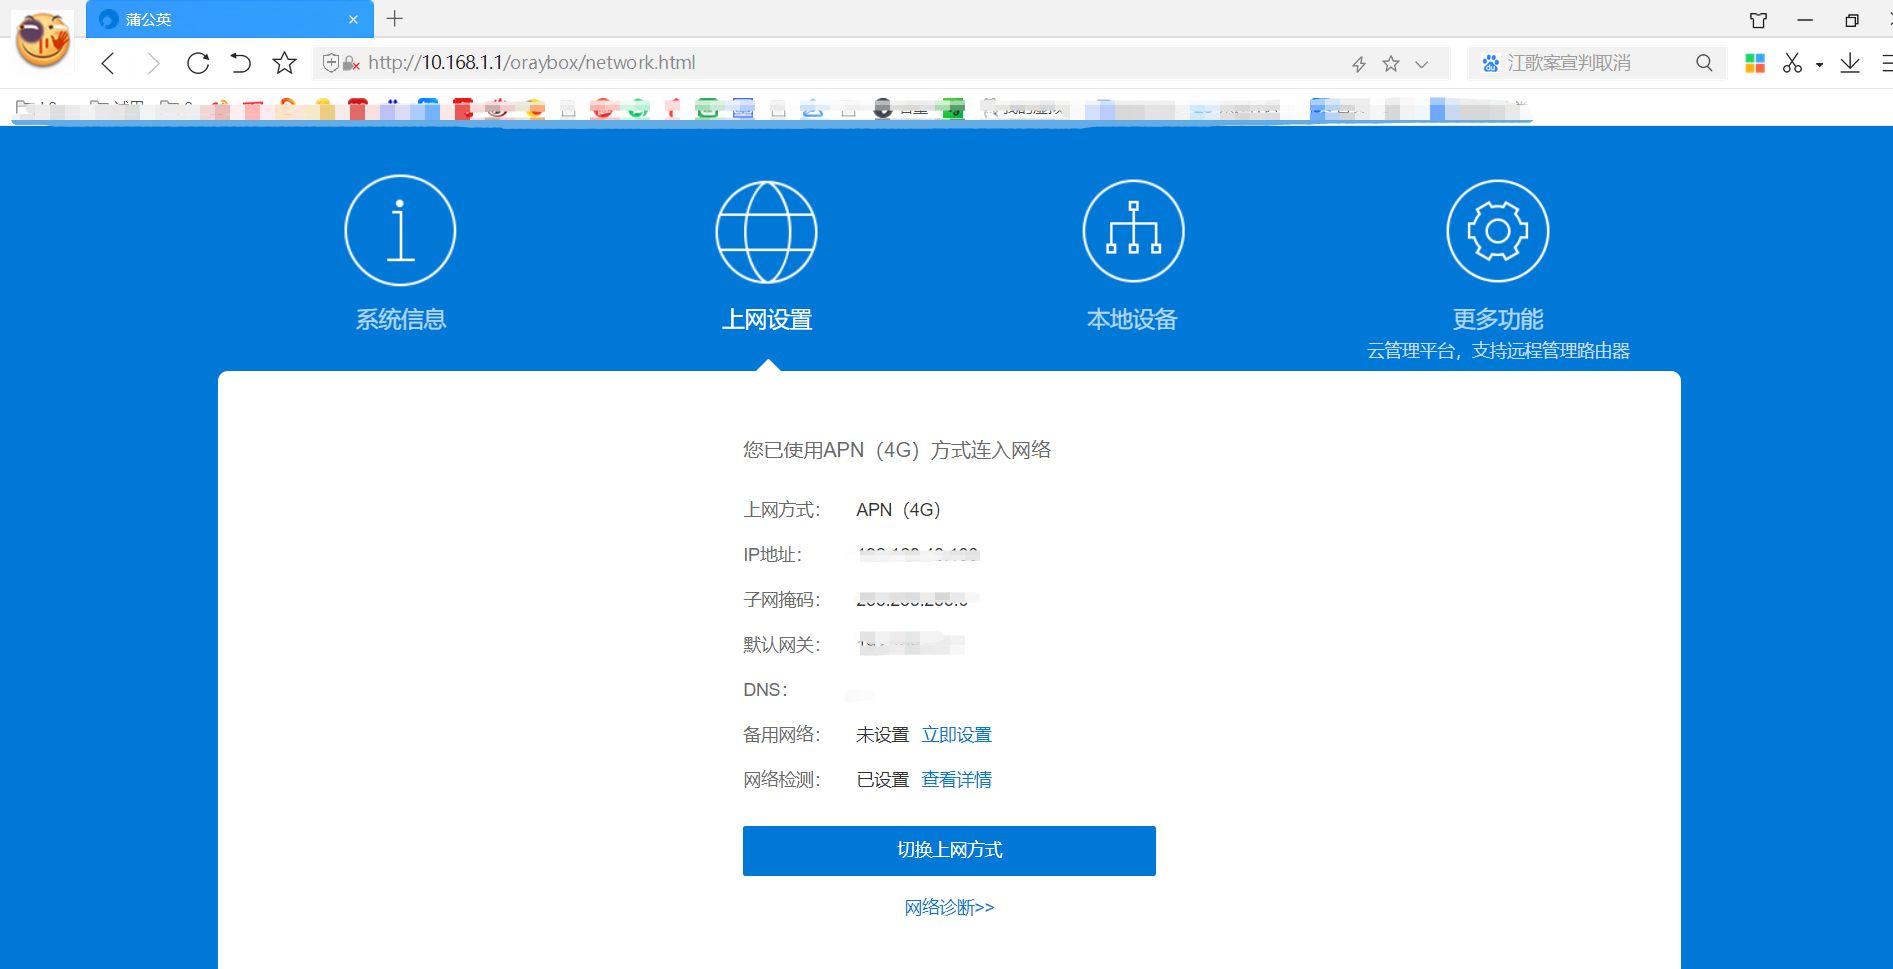Click the 立即设置 link for 备用网络

(956, 735)
